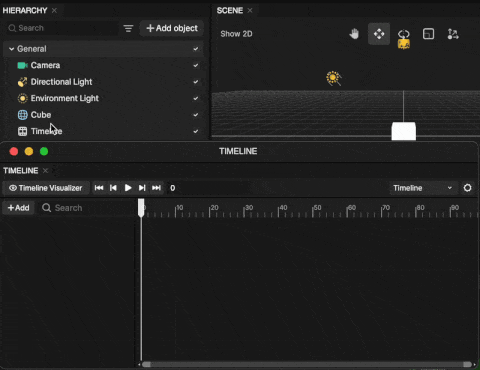Screen dimensions: 480x370
Task: Switch to the Hierarchy tab
Action: [25, 11]
